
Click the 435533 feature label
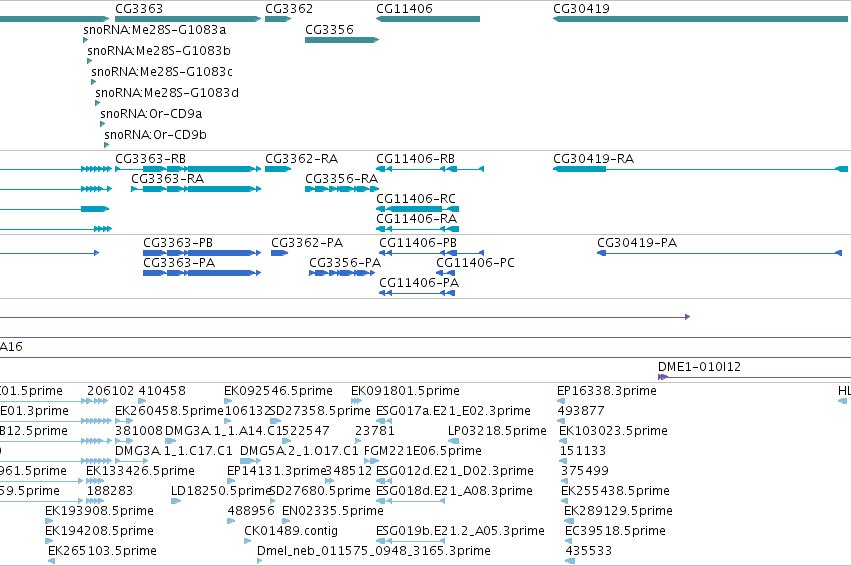coord(588,551)
